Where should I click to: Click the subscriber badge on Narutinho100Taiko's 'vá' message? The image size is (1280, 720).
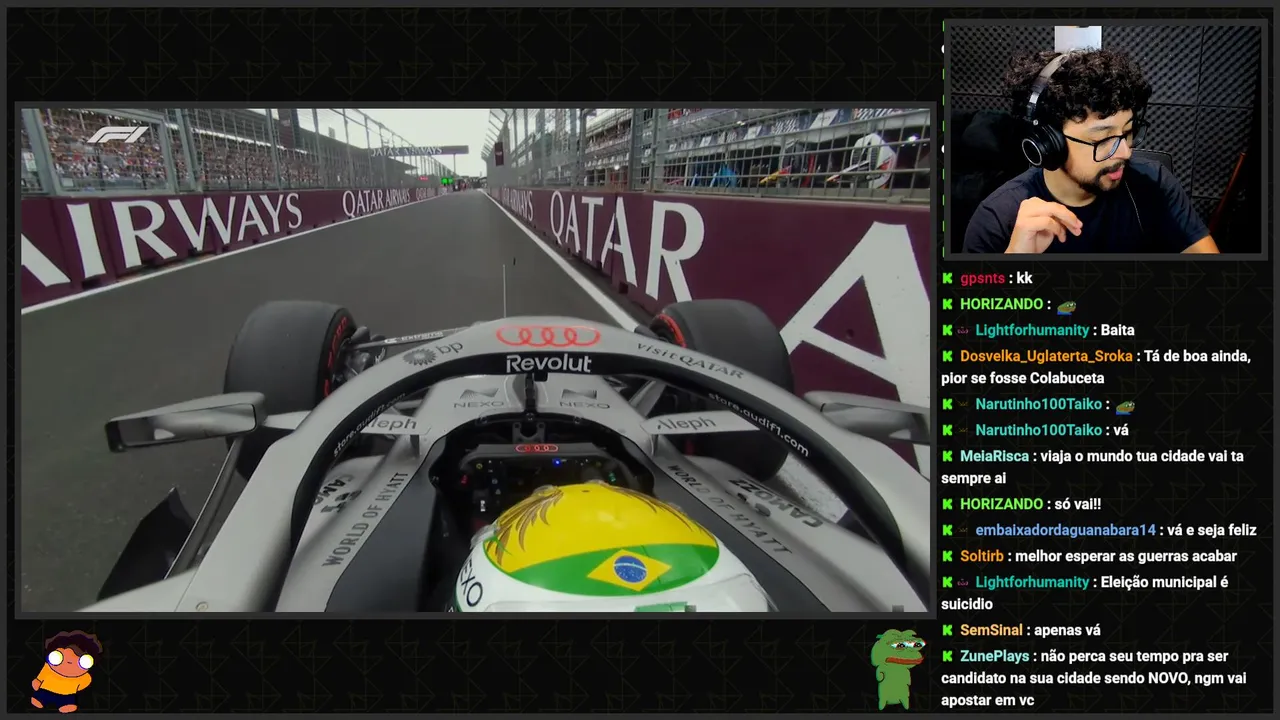coord(964,430)
